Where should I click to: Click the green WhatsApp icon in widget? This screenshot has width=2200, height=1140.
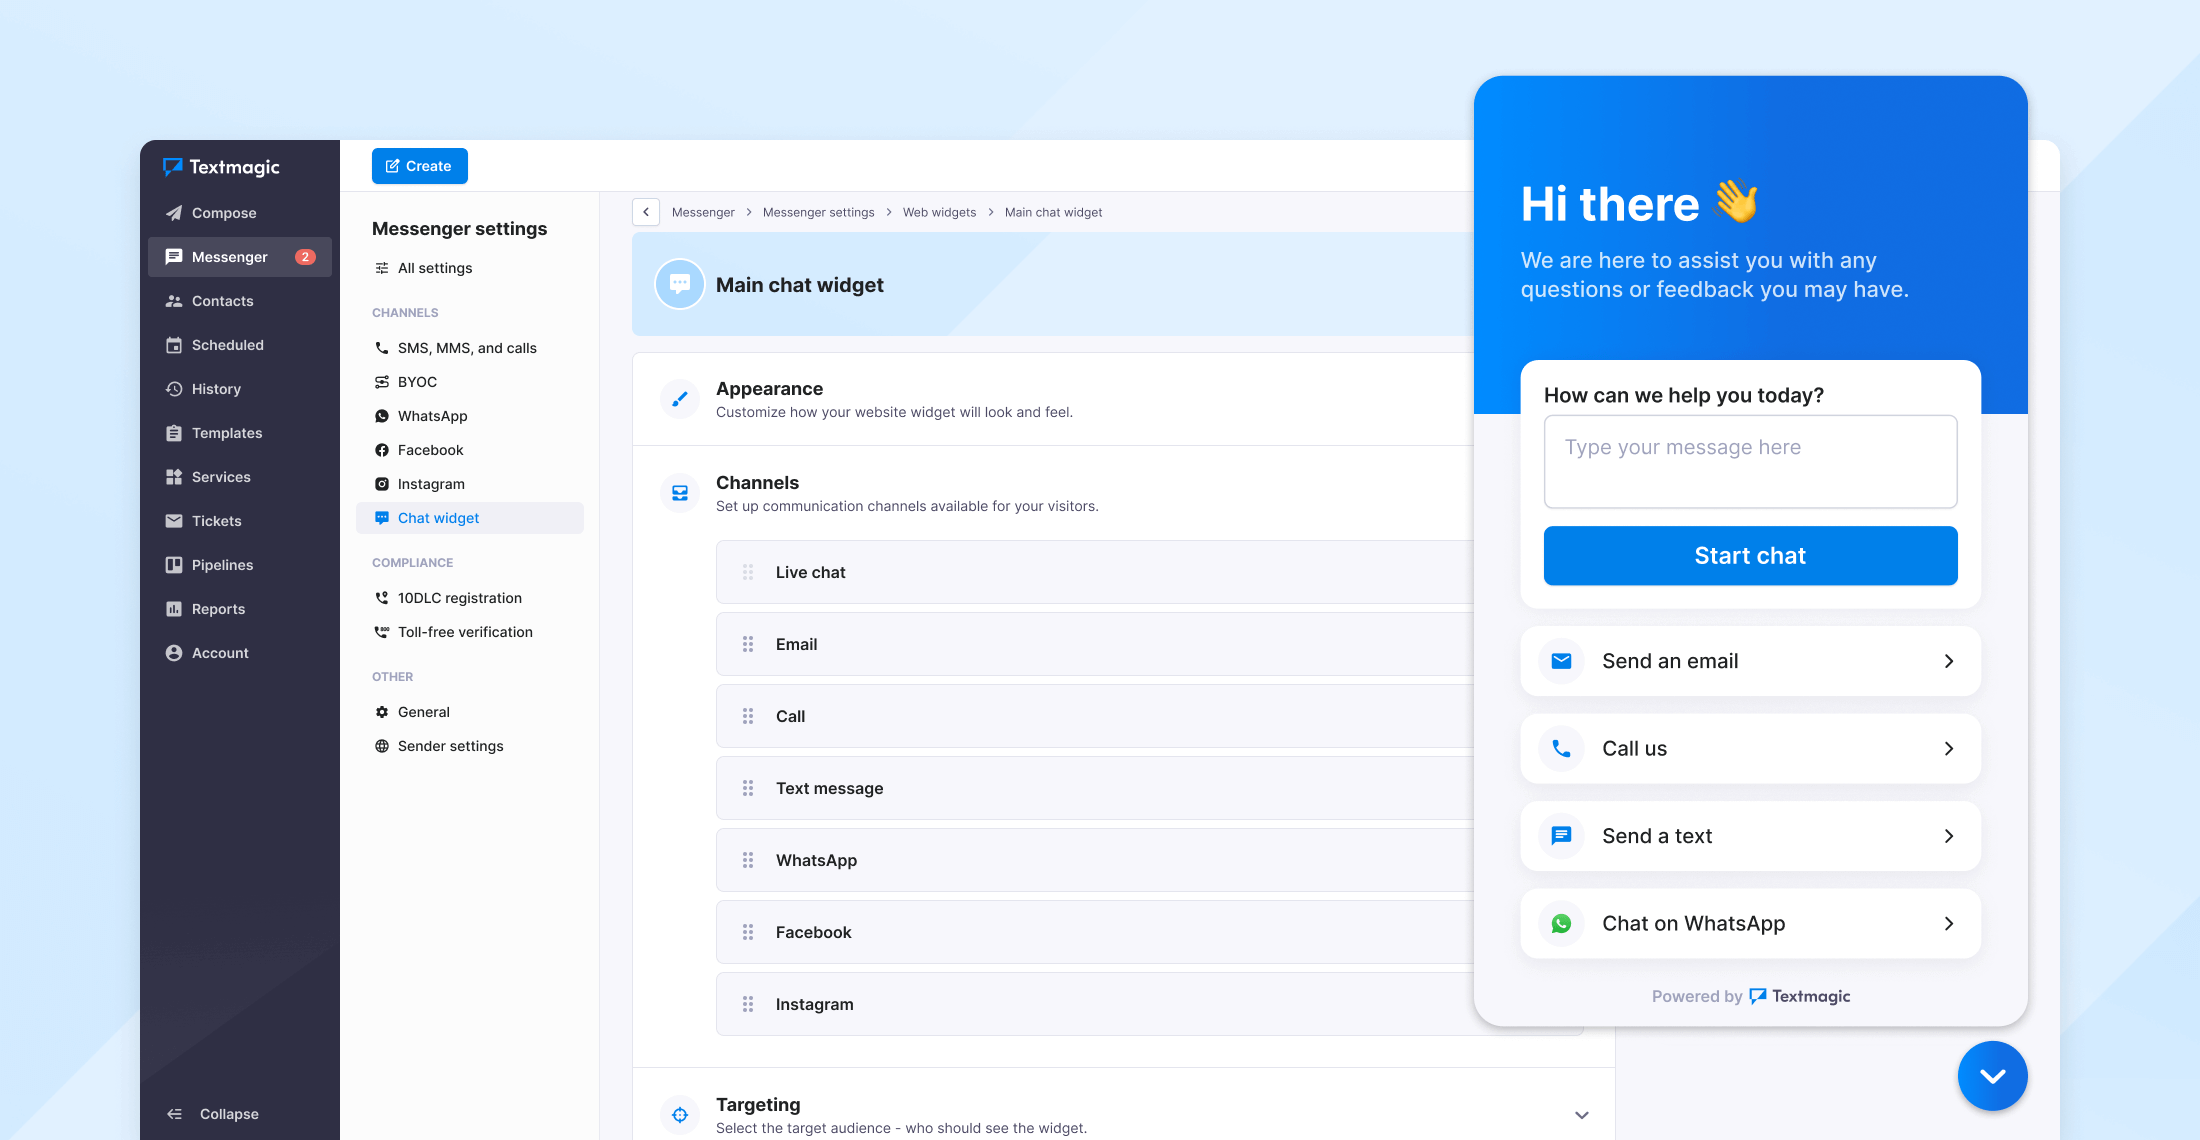click(x=1561, y=923)
